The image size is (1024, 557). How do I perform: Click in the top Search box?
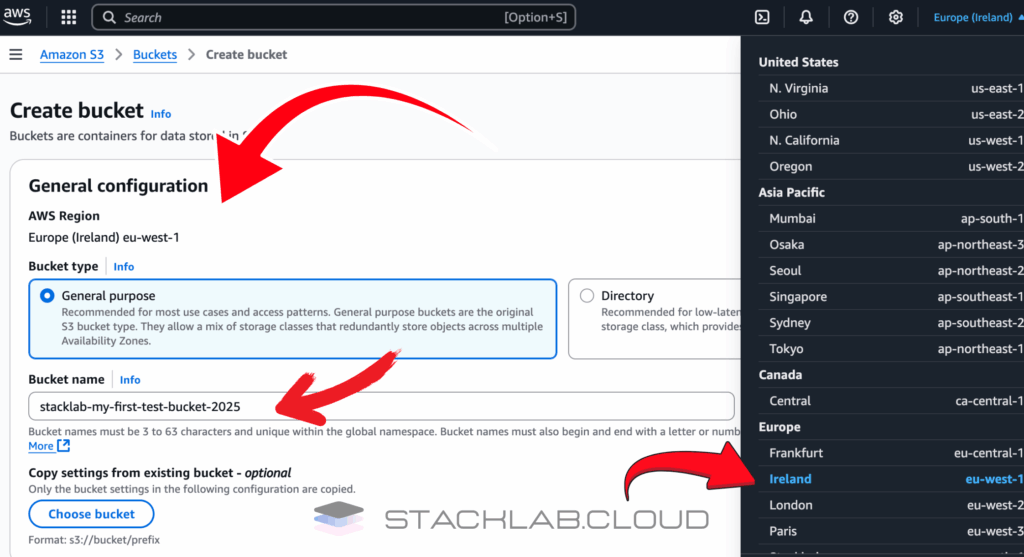(x=334, y=18)
